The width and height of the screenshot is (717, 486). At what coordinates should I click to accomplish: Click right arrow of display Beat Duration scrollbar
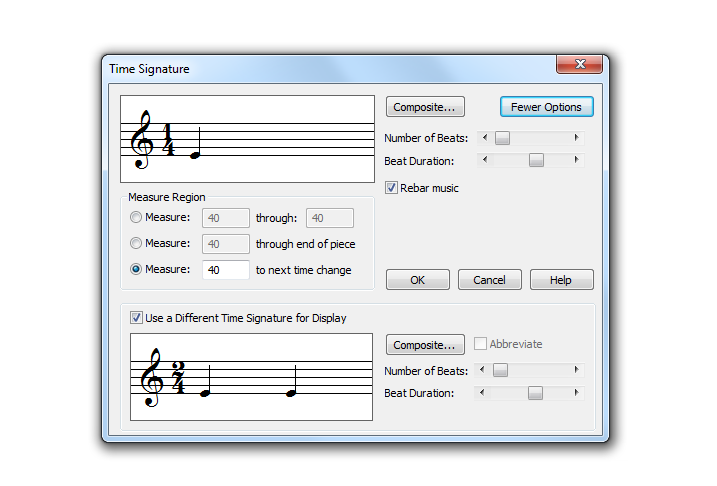point(576,393)
